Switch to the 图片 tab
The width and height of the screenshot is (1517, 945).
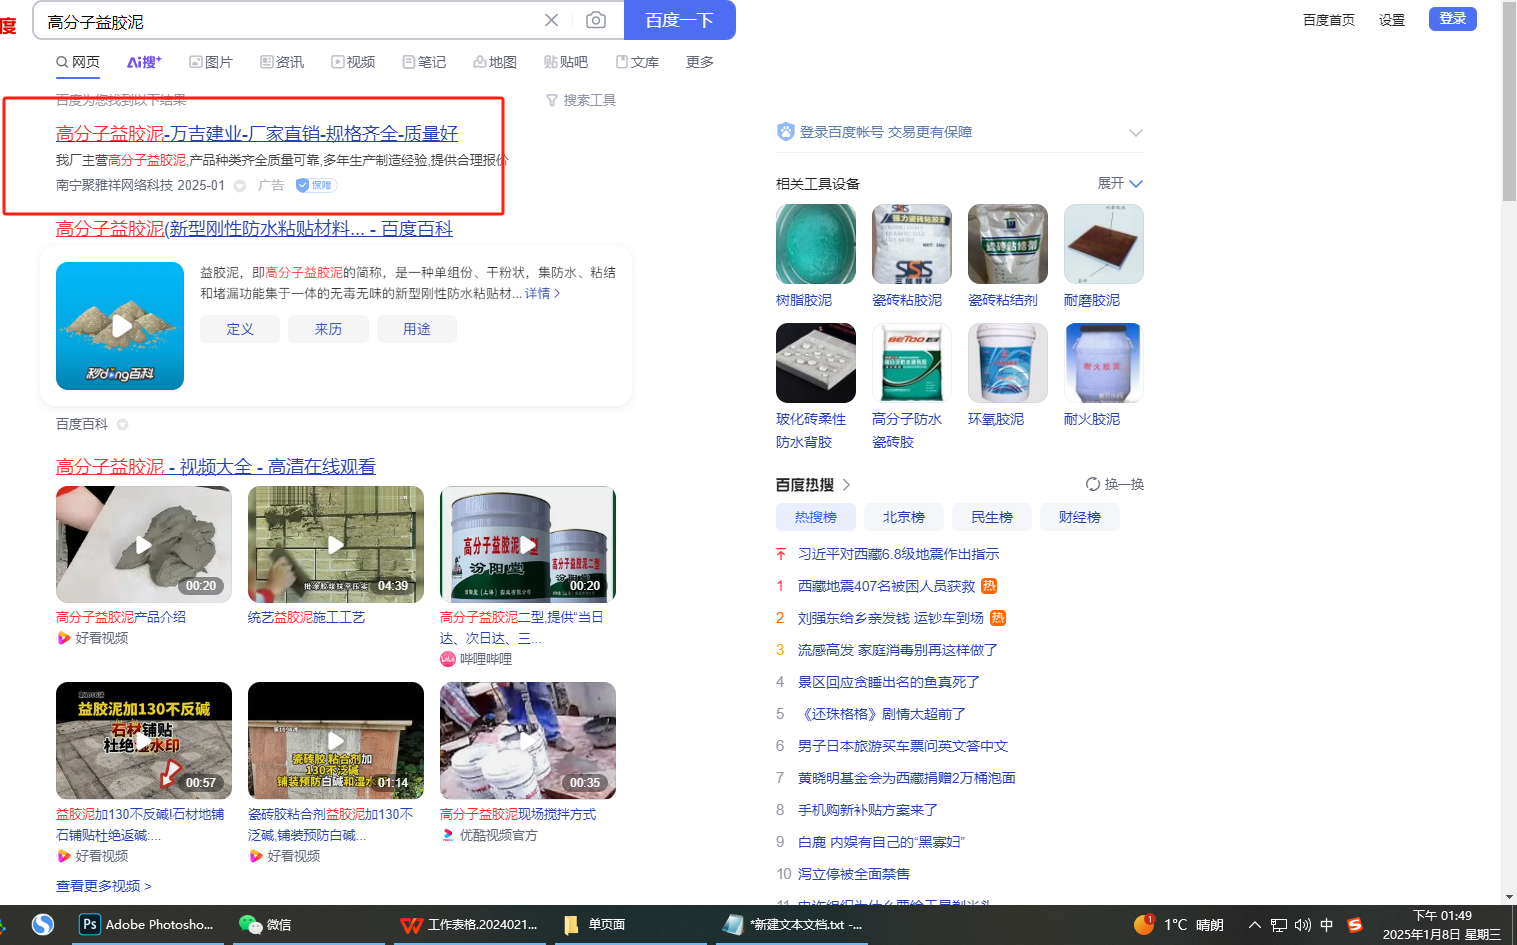coord(211,62)
